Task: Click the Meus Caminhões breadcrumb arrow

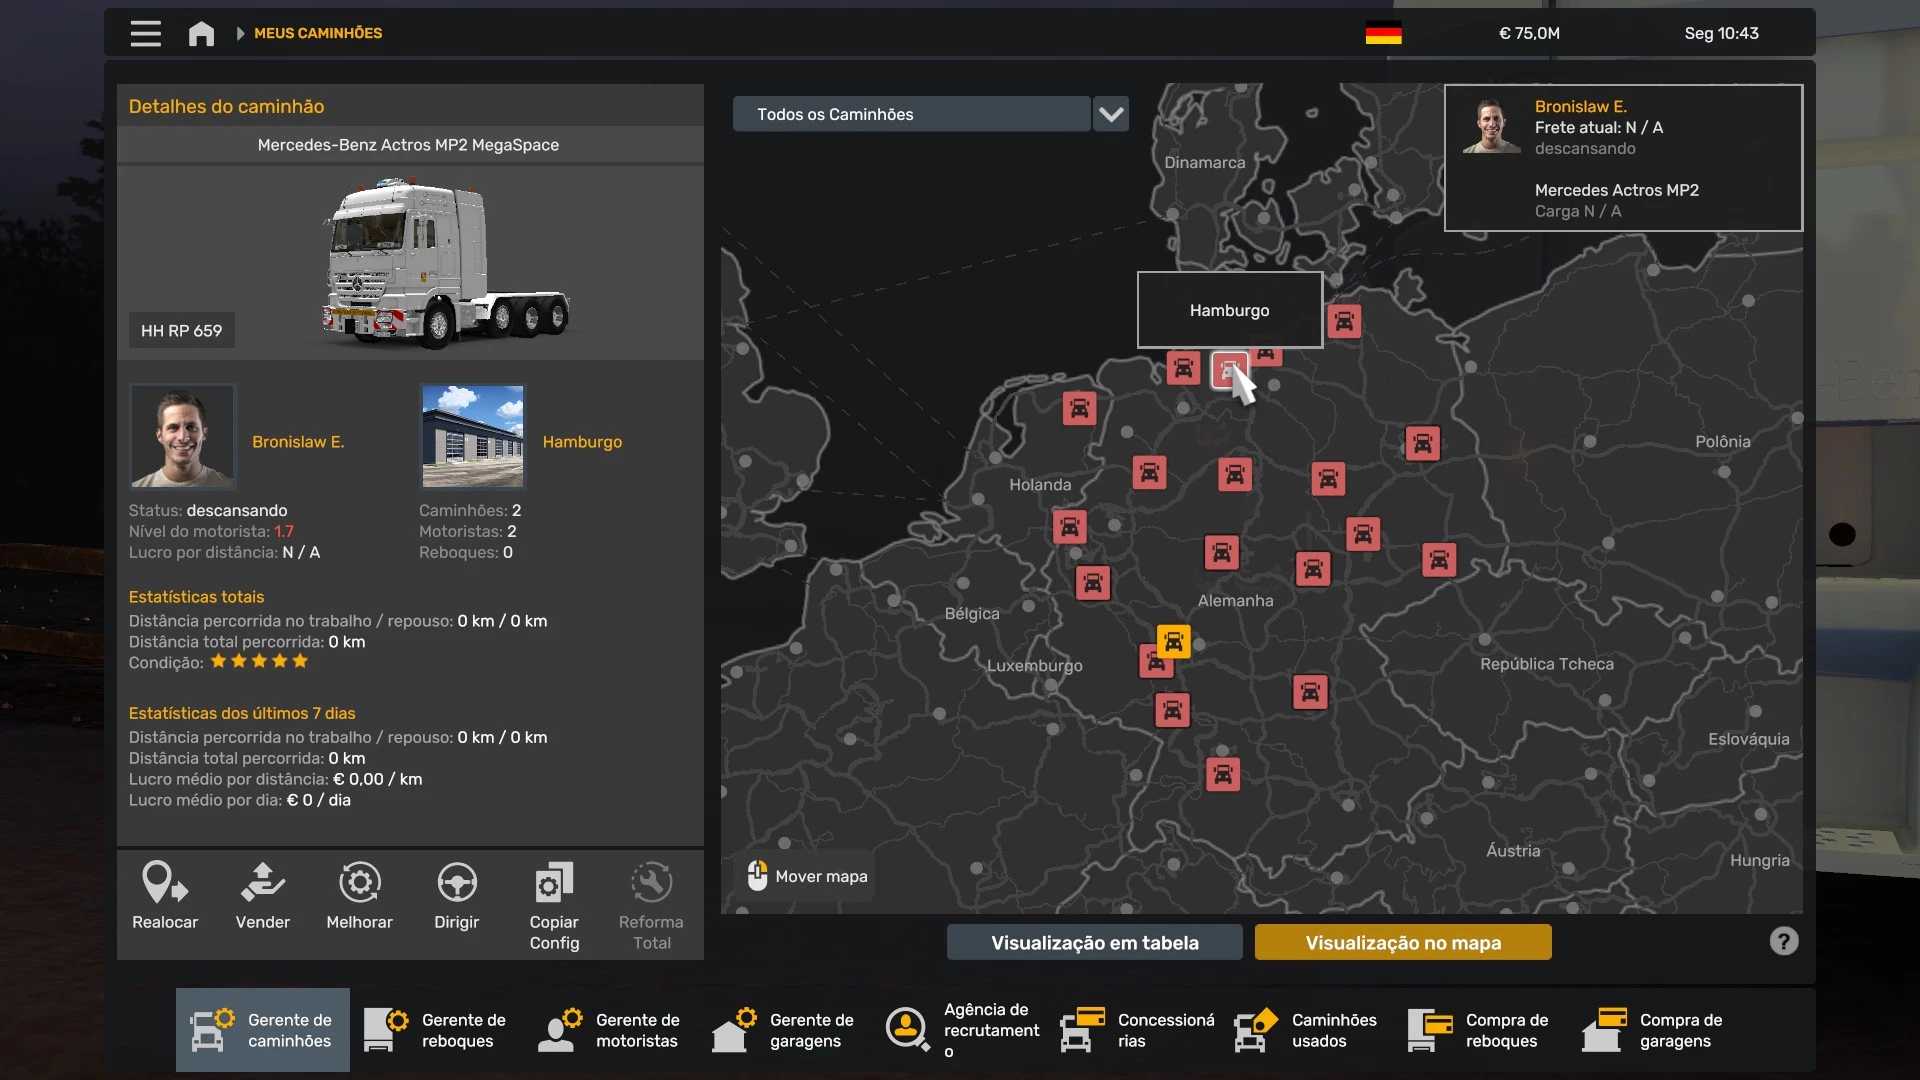Action: point(240,33)
